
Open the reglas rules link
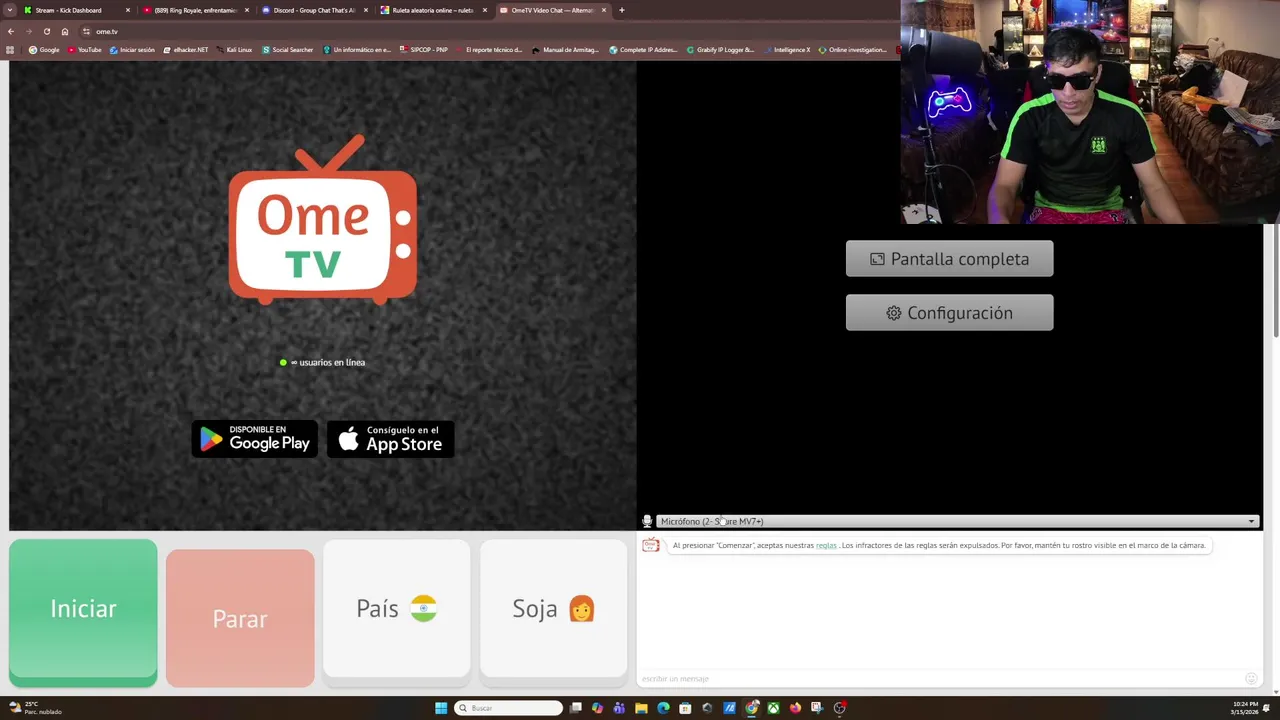click(826, 545)
